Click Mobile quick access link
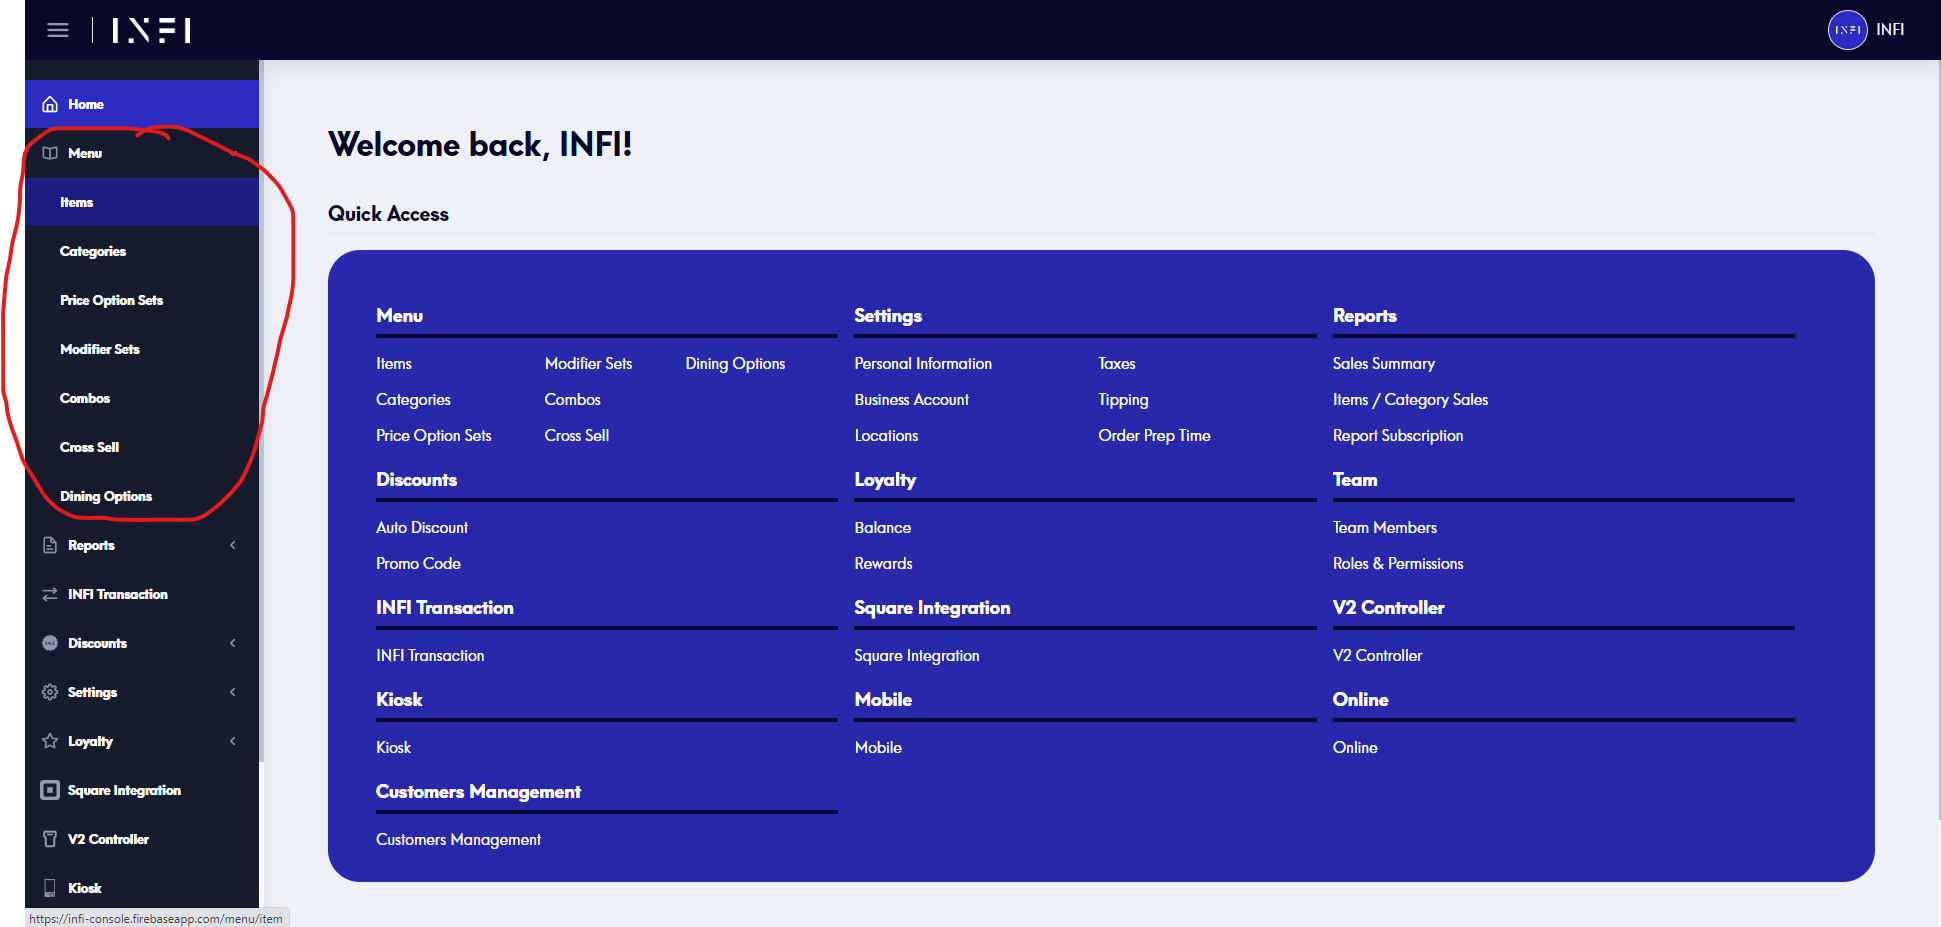 coord(878,748)
